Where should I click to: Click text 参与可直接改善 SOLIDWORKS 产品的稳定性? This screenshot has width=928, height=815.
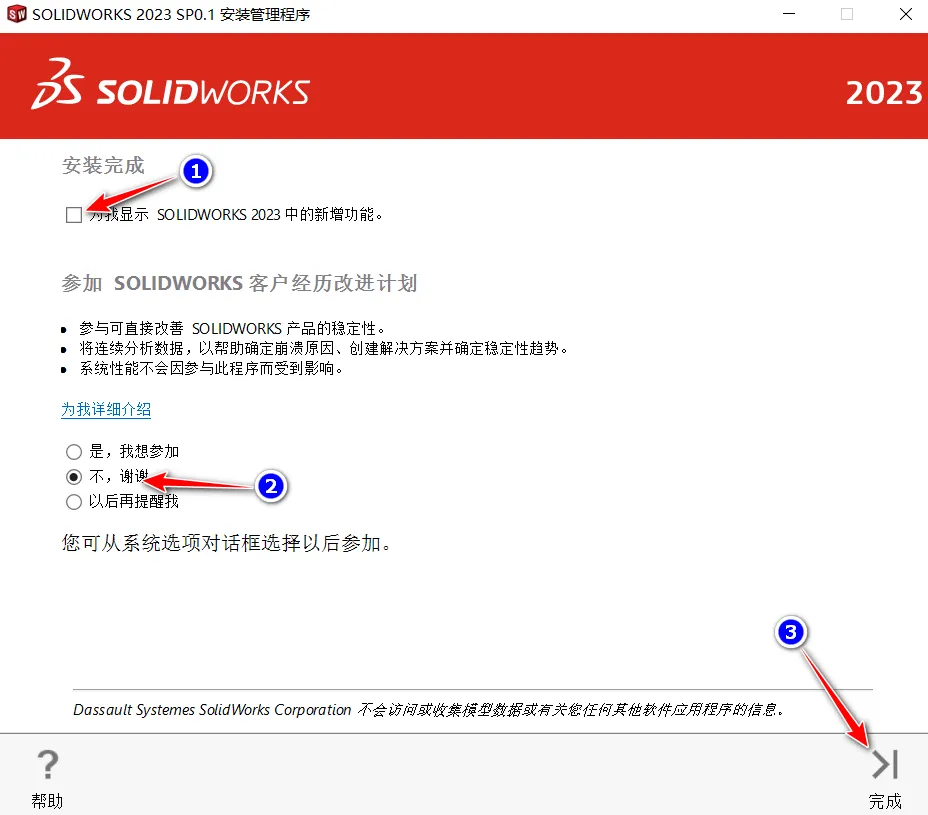click(232, 328)
